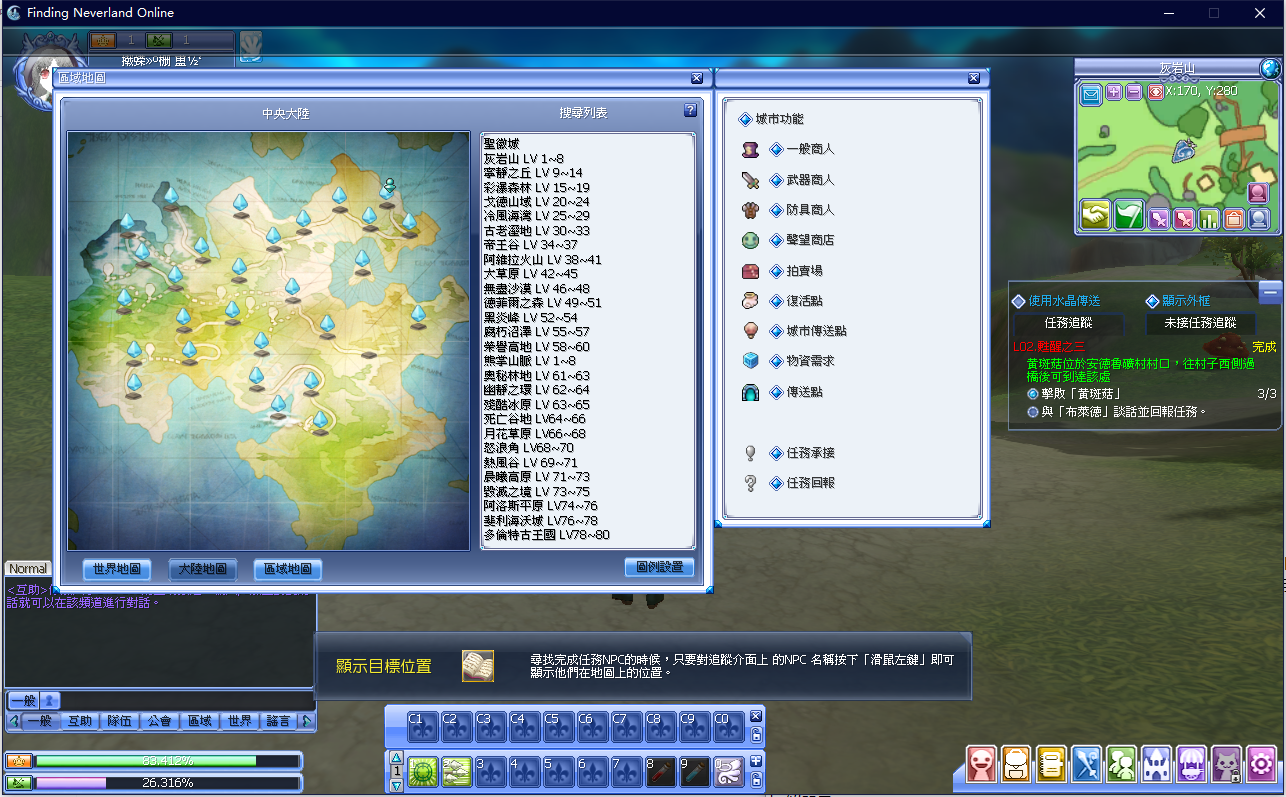The width and height of the screenshot is (1286, 797).
Task: Click the green bar chart icon on minimap
Action: point(1208,219)
